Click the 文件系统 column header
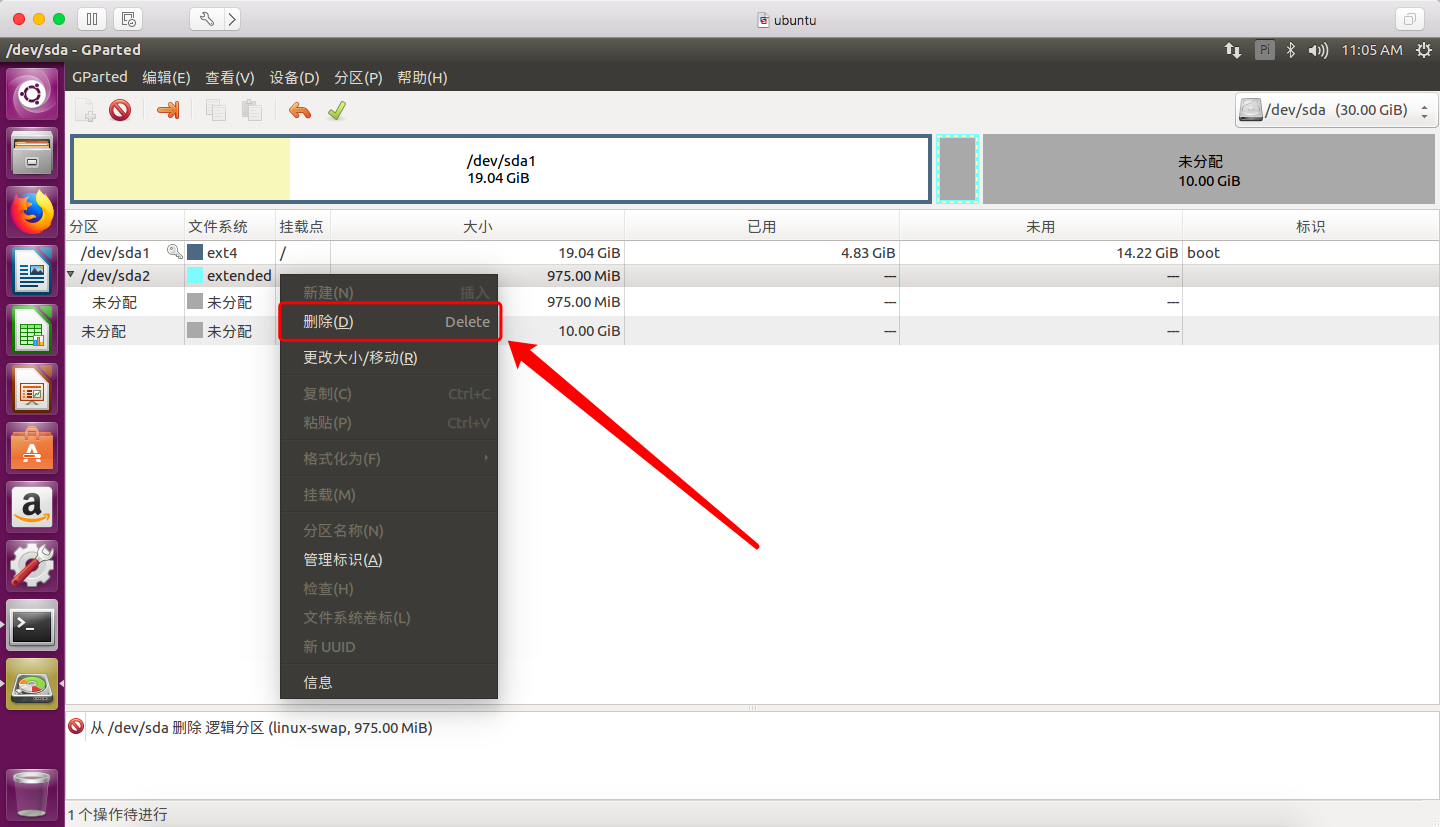This screenshot has width=1440, height=827. [x=230, y=227]
